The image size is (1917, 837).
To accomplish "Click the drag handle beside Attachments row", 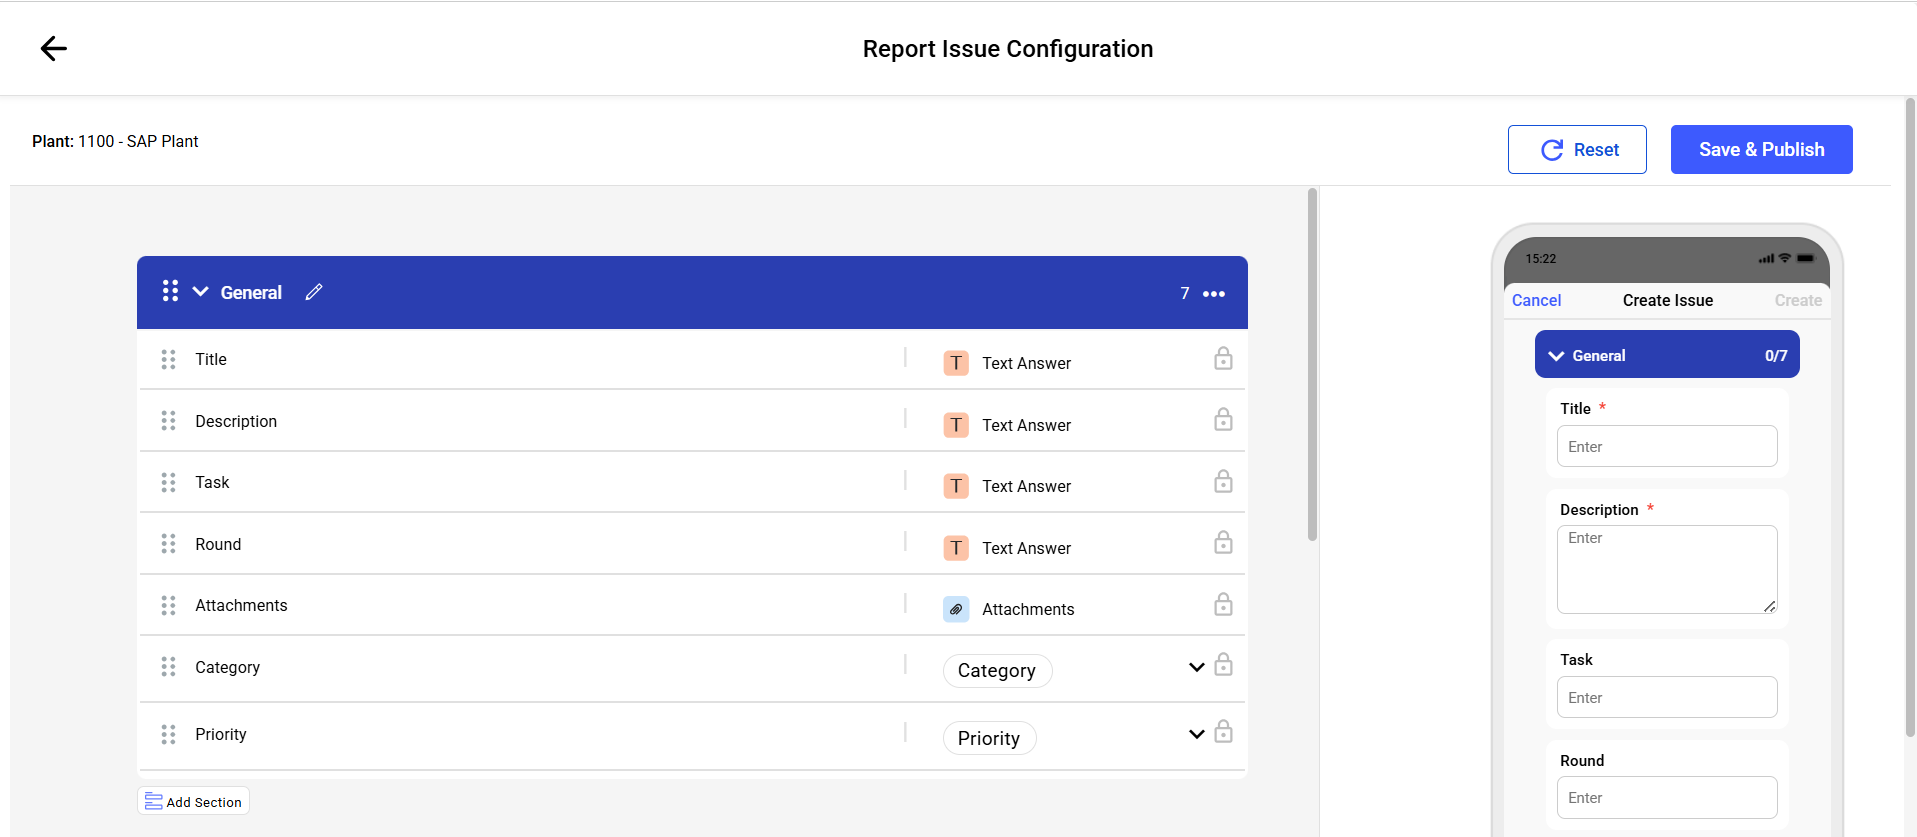I will coord(168,606).
